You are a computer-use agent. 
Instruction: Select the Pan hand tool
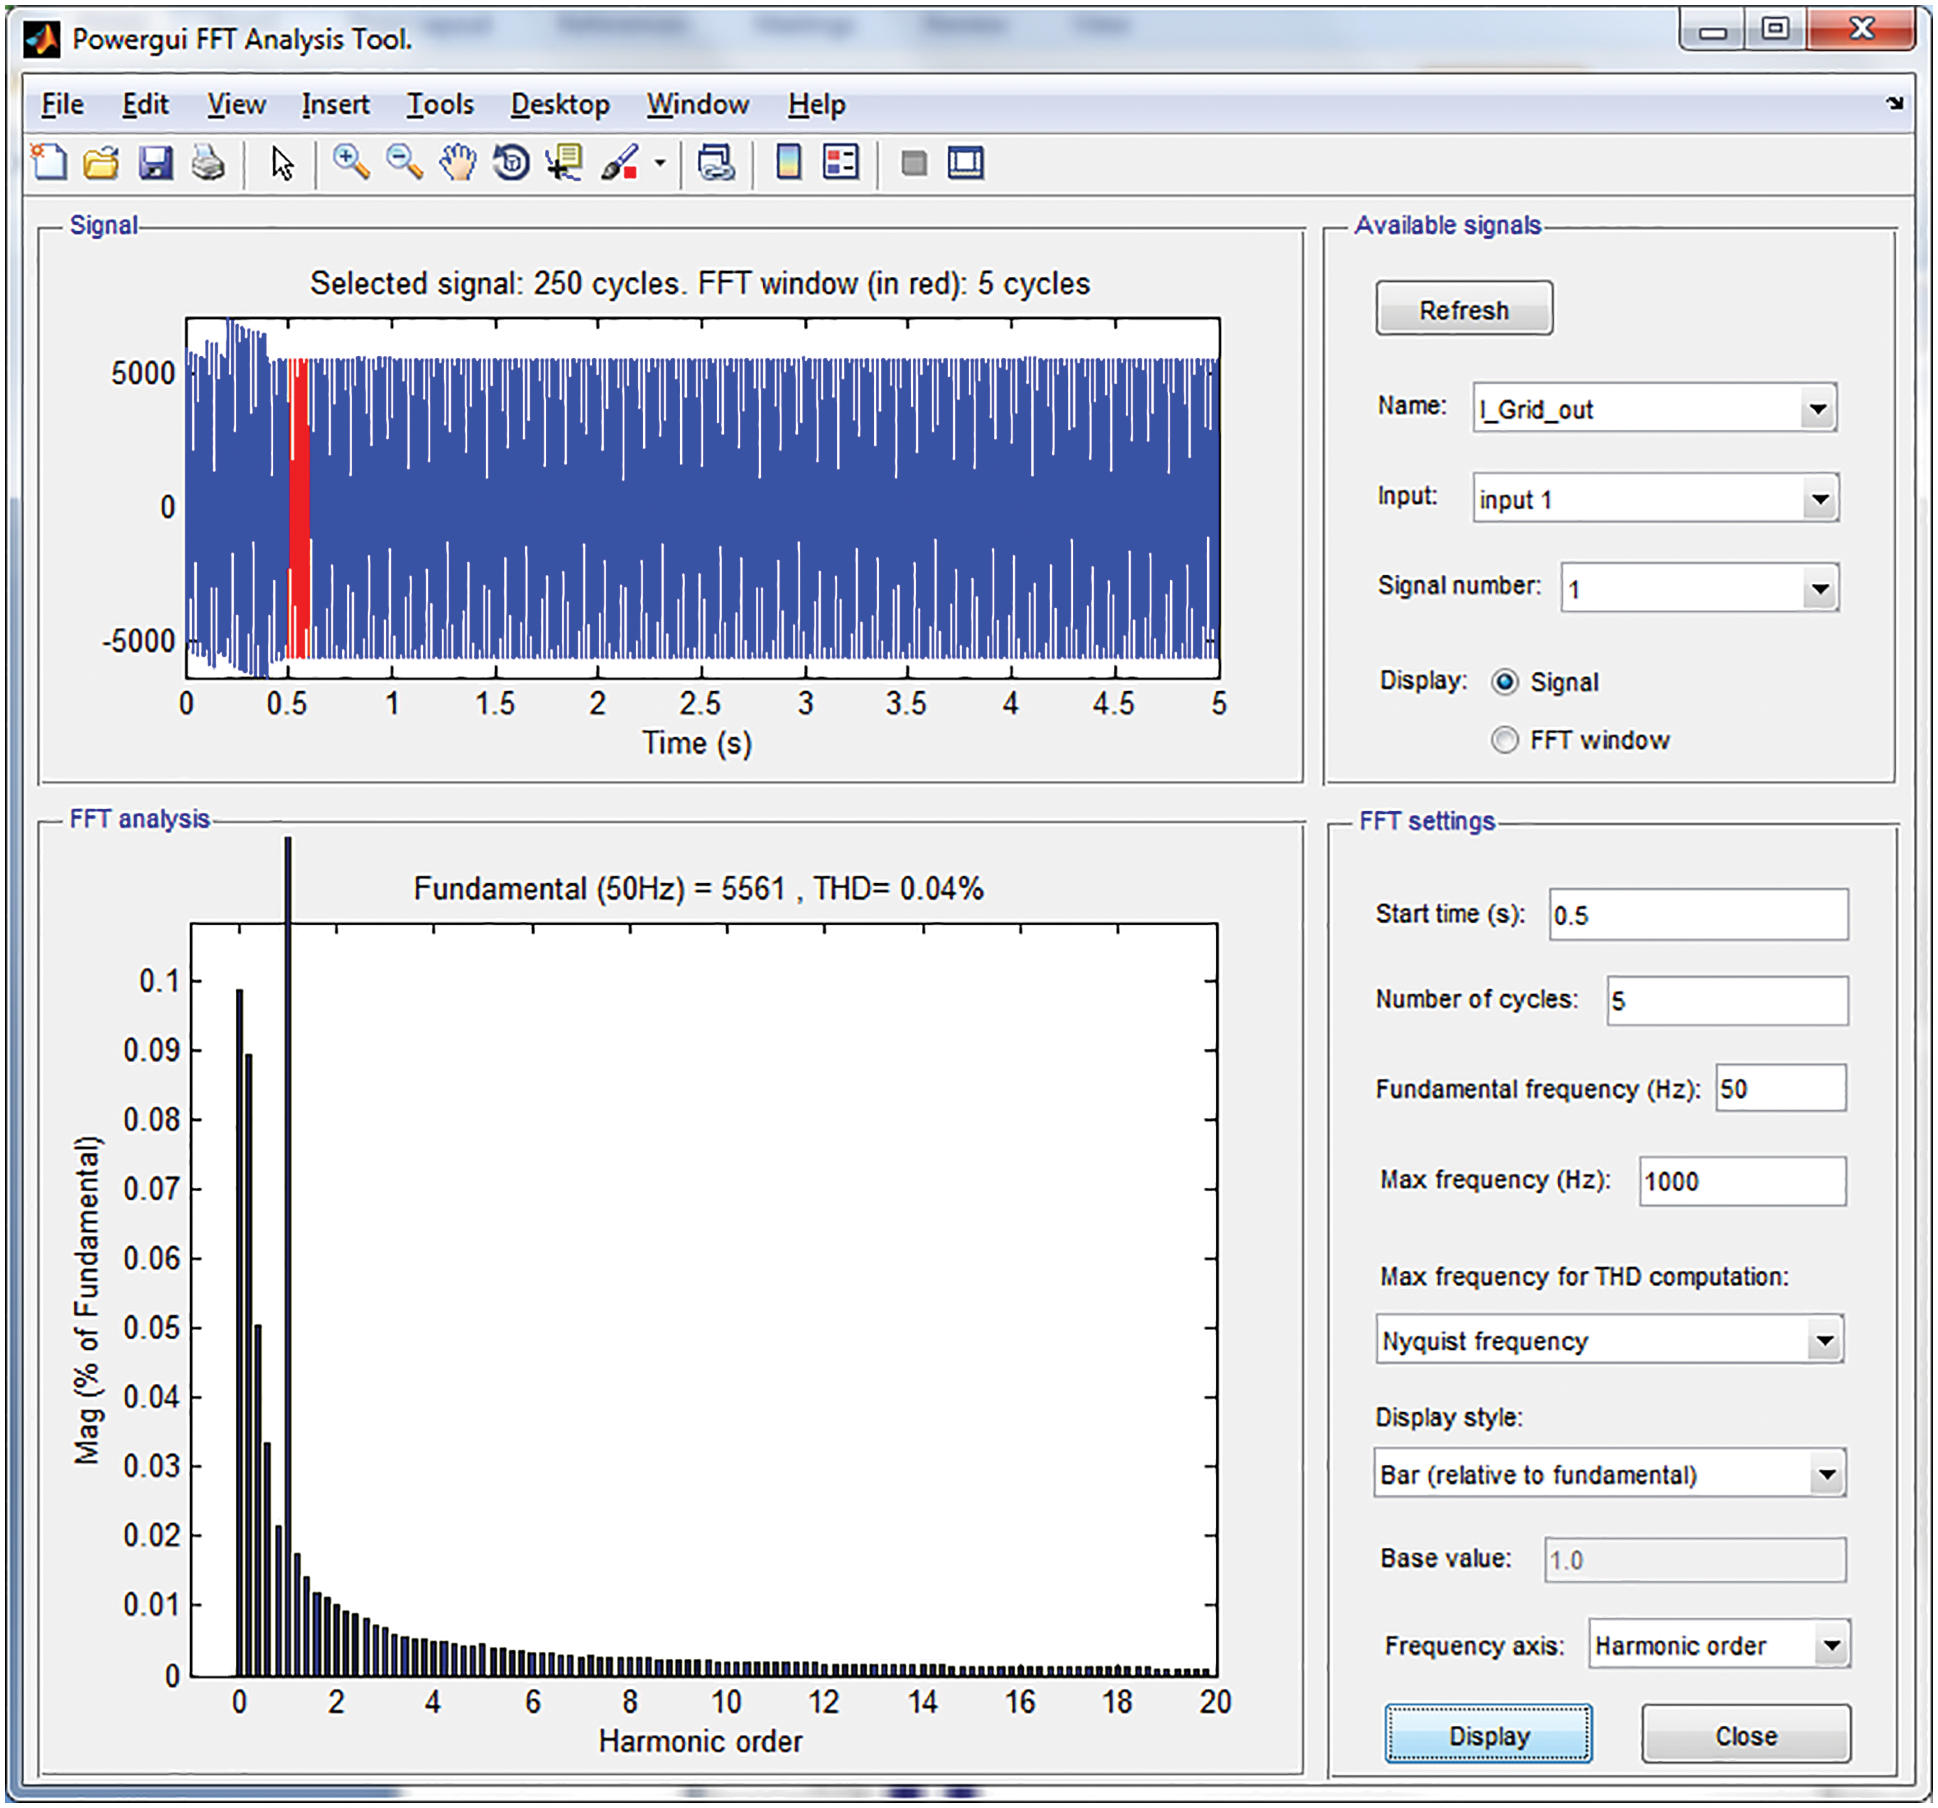click(x=457, y=162)
